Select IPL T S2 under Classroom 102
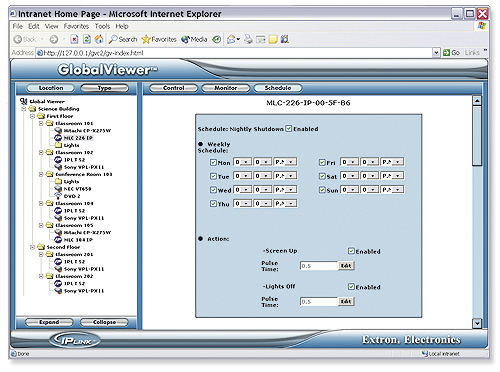The height and width of the screenshot is (372, 500). click(x=70, y=160)
